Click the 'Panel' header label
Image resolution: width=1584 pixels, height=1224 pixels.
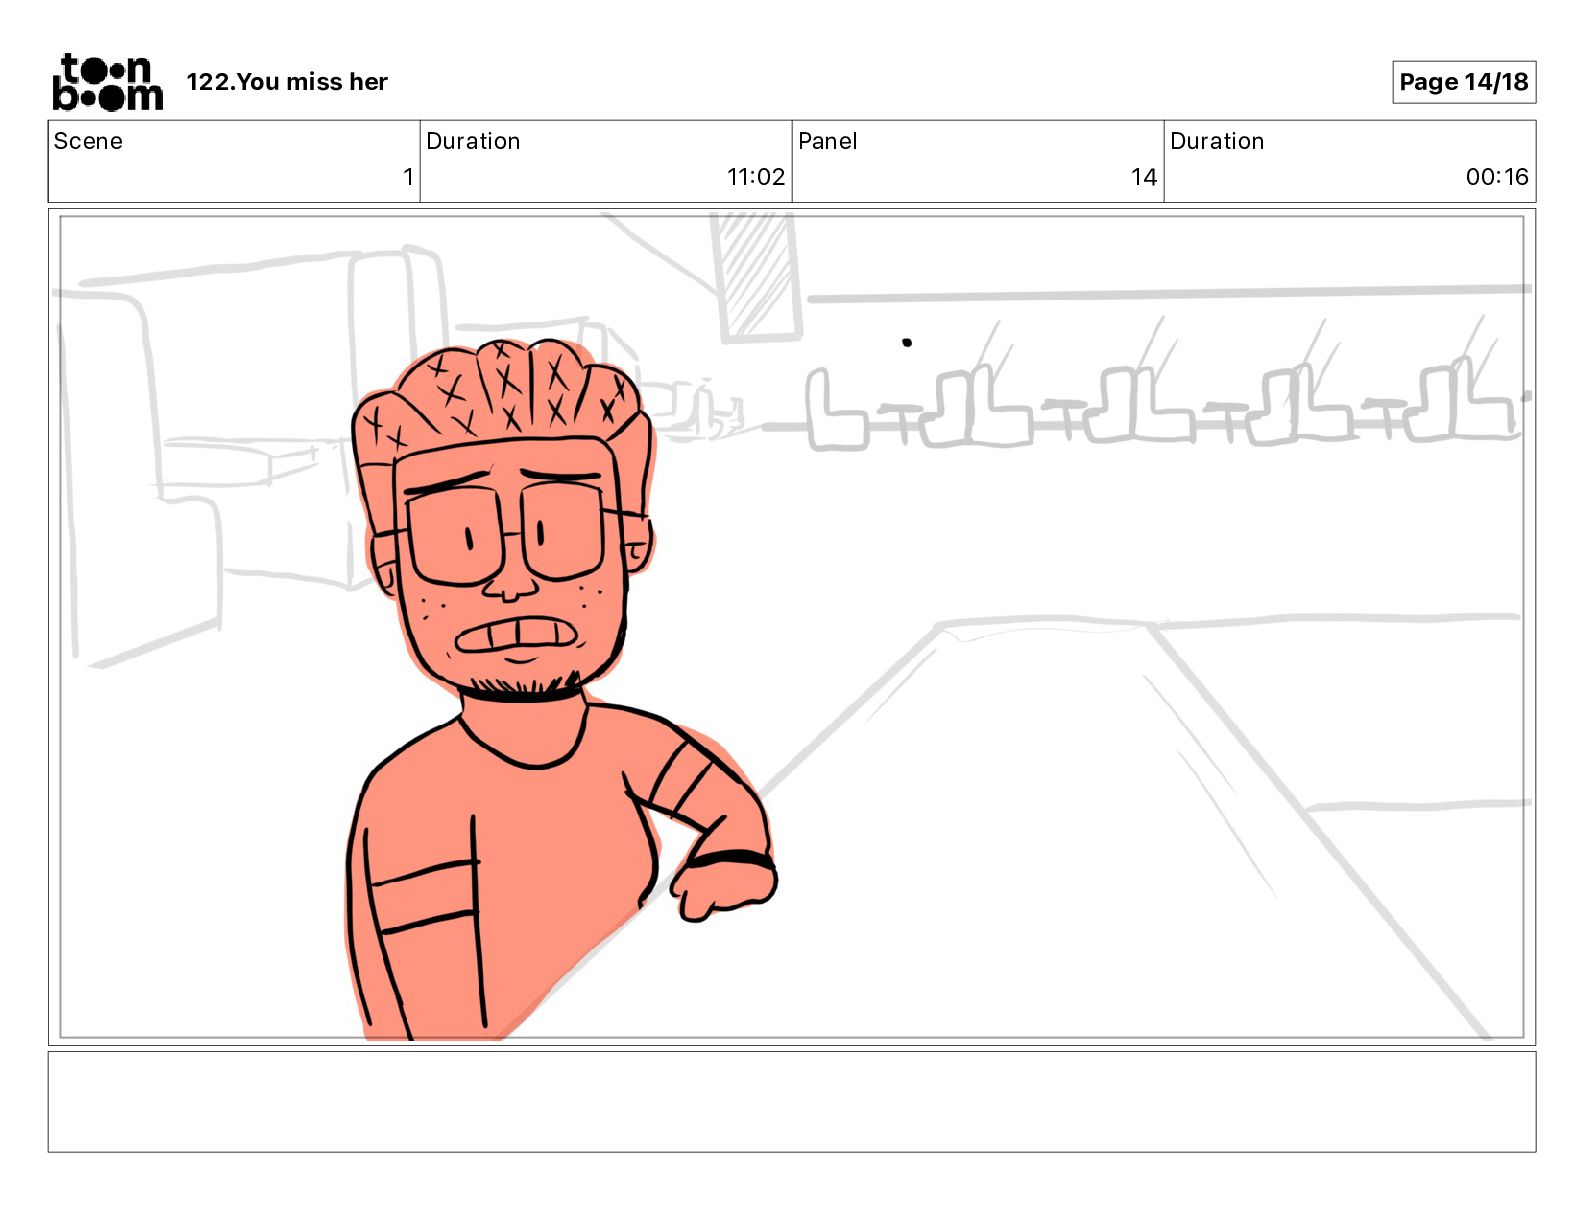click(x=828, y=141)
